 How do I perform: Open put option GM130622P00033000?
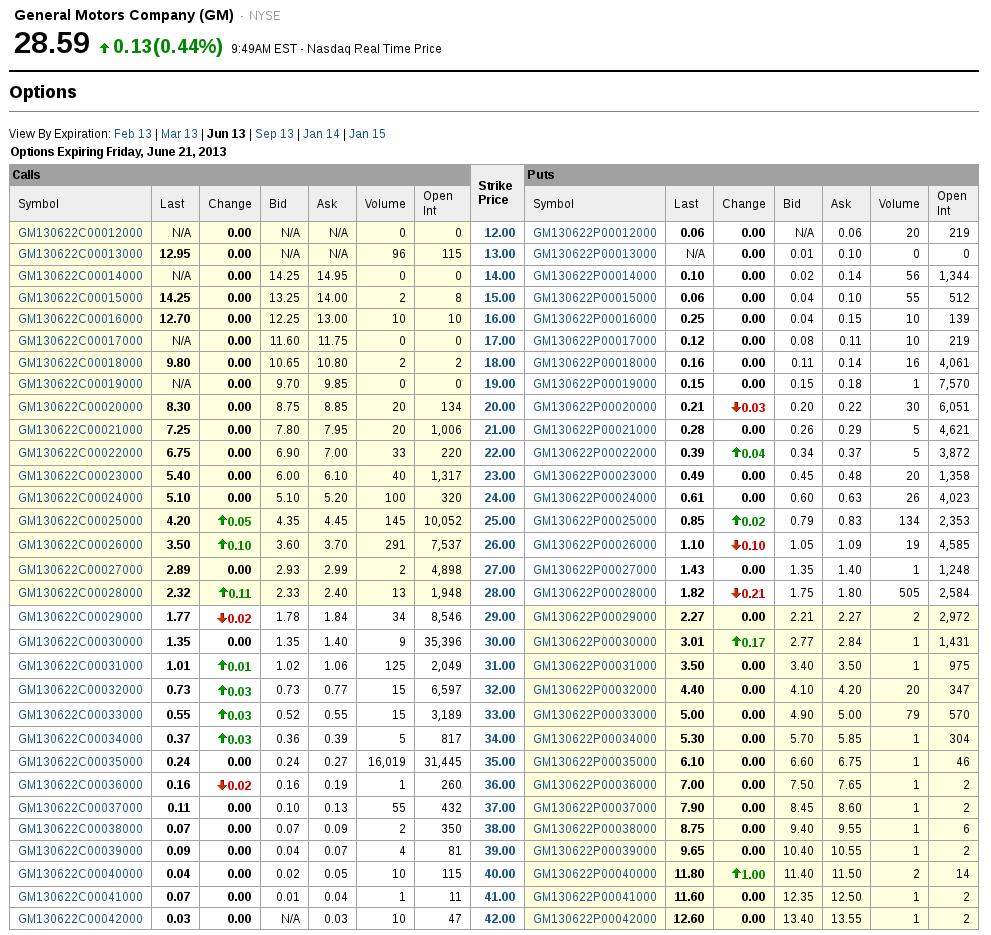click(595, 715)
